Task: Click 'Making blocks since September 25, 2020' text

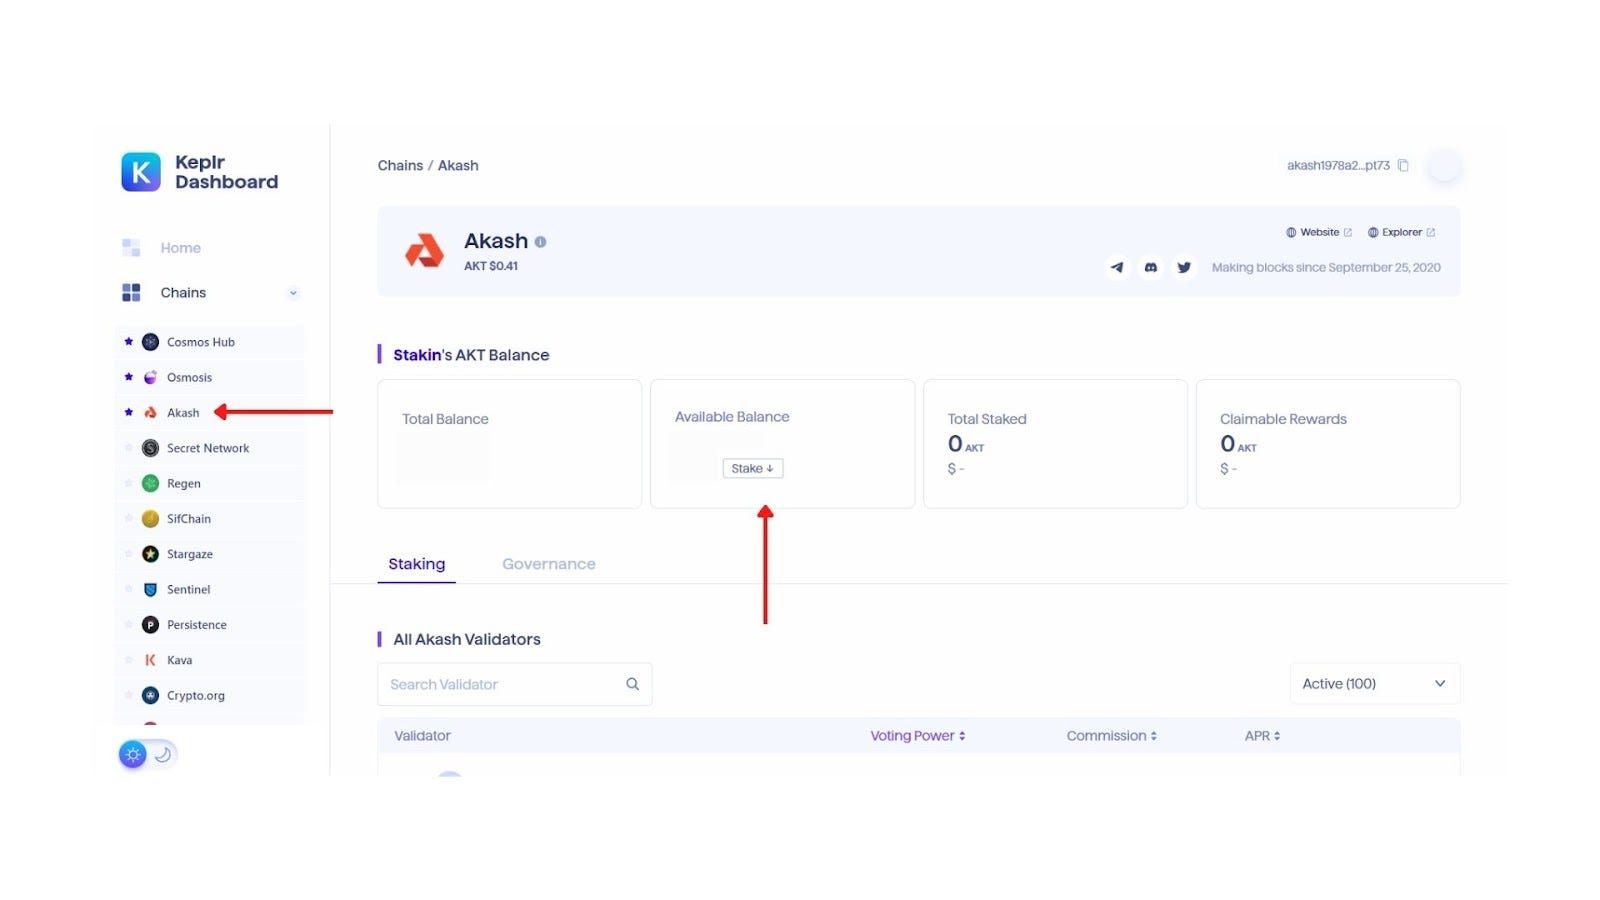Action: click(1326, 267)
